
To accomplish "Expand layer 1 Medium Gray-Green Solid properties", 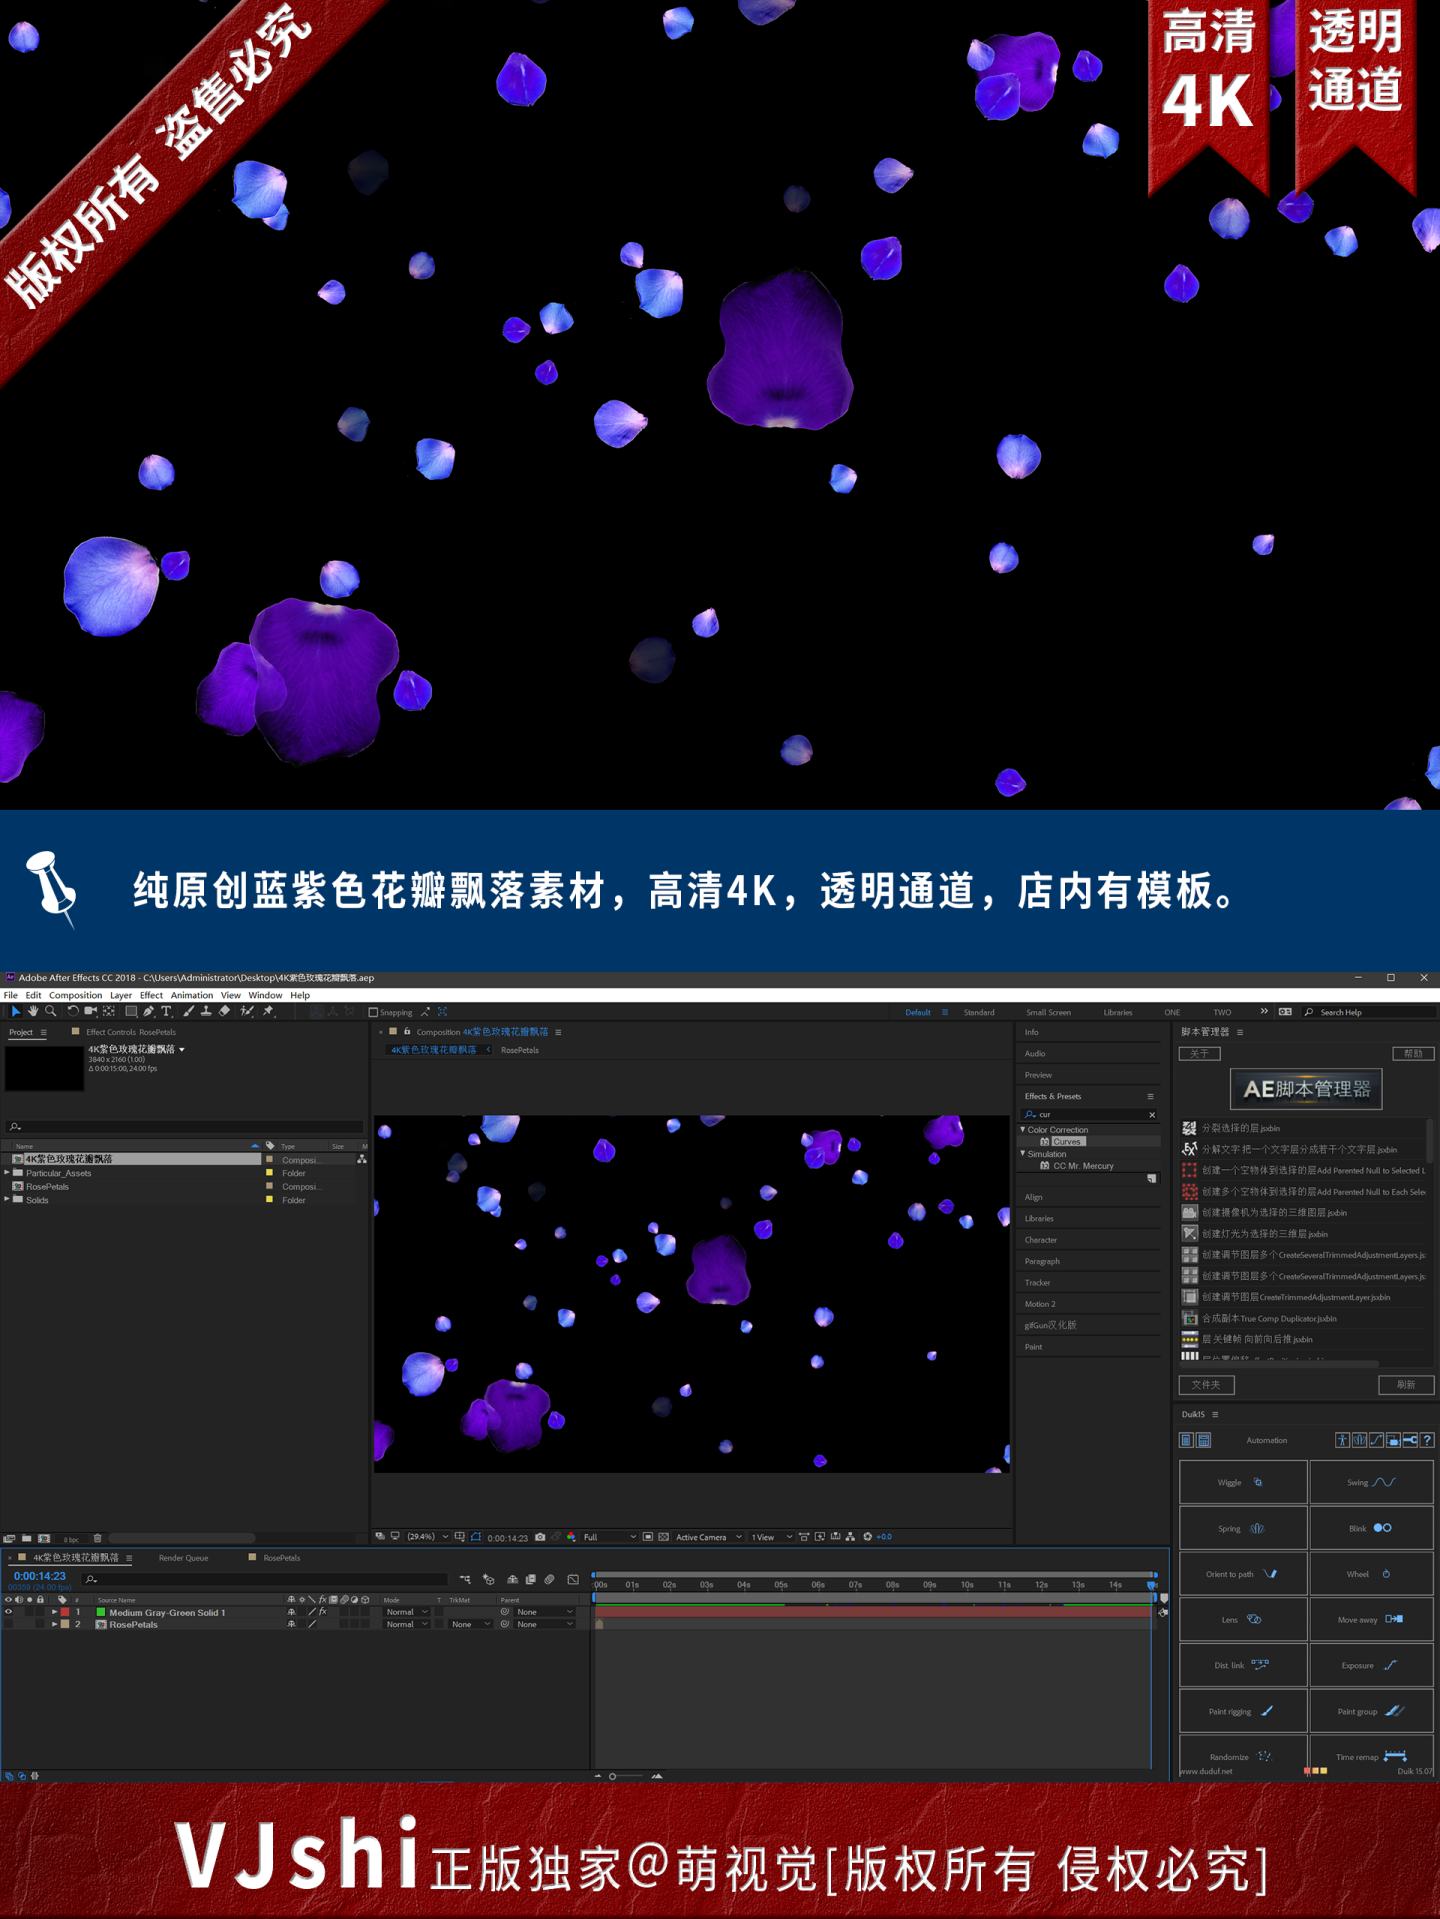I will 54,1612.
